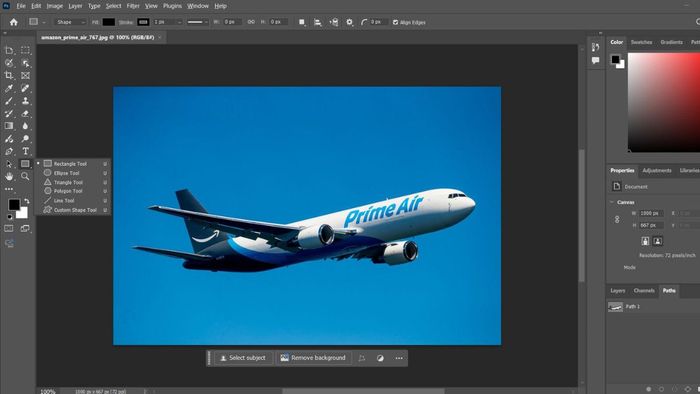Open the stroke line style dropdown
The height and width of the screenshot is (394, 700).
(197, 22)
